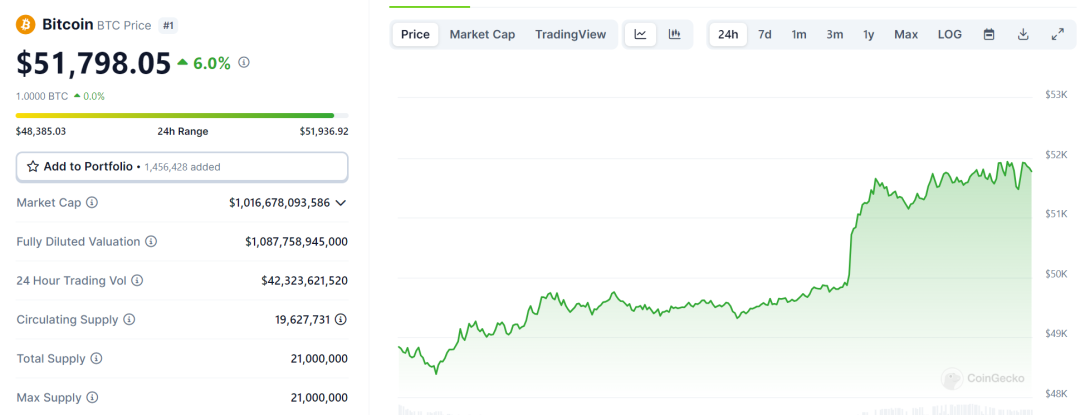Screen dimensions: 1080x415
Task: Show info tooltip for Total Supply
Action: point(96,359)
